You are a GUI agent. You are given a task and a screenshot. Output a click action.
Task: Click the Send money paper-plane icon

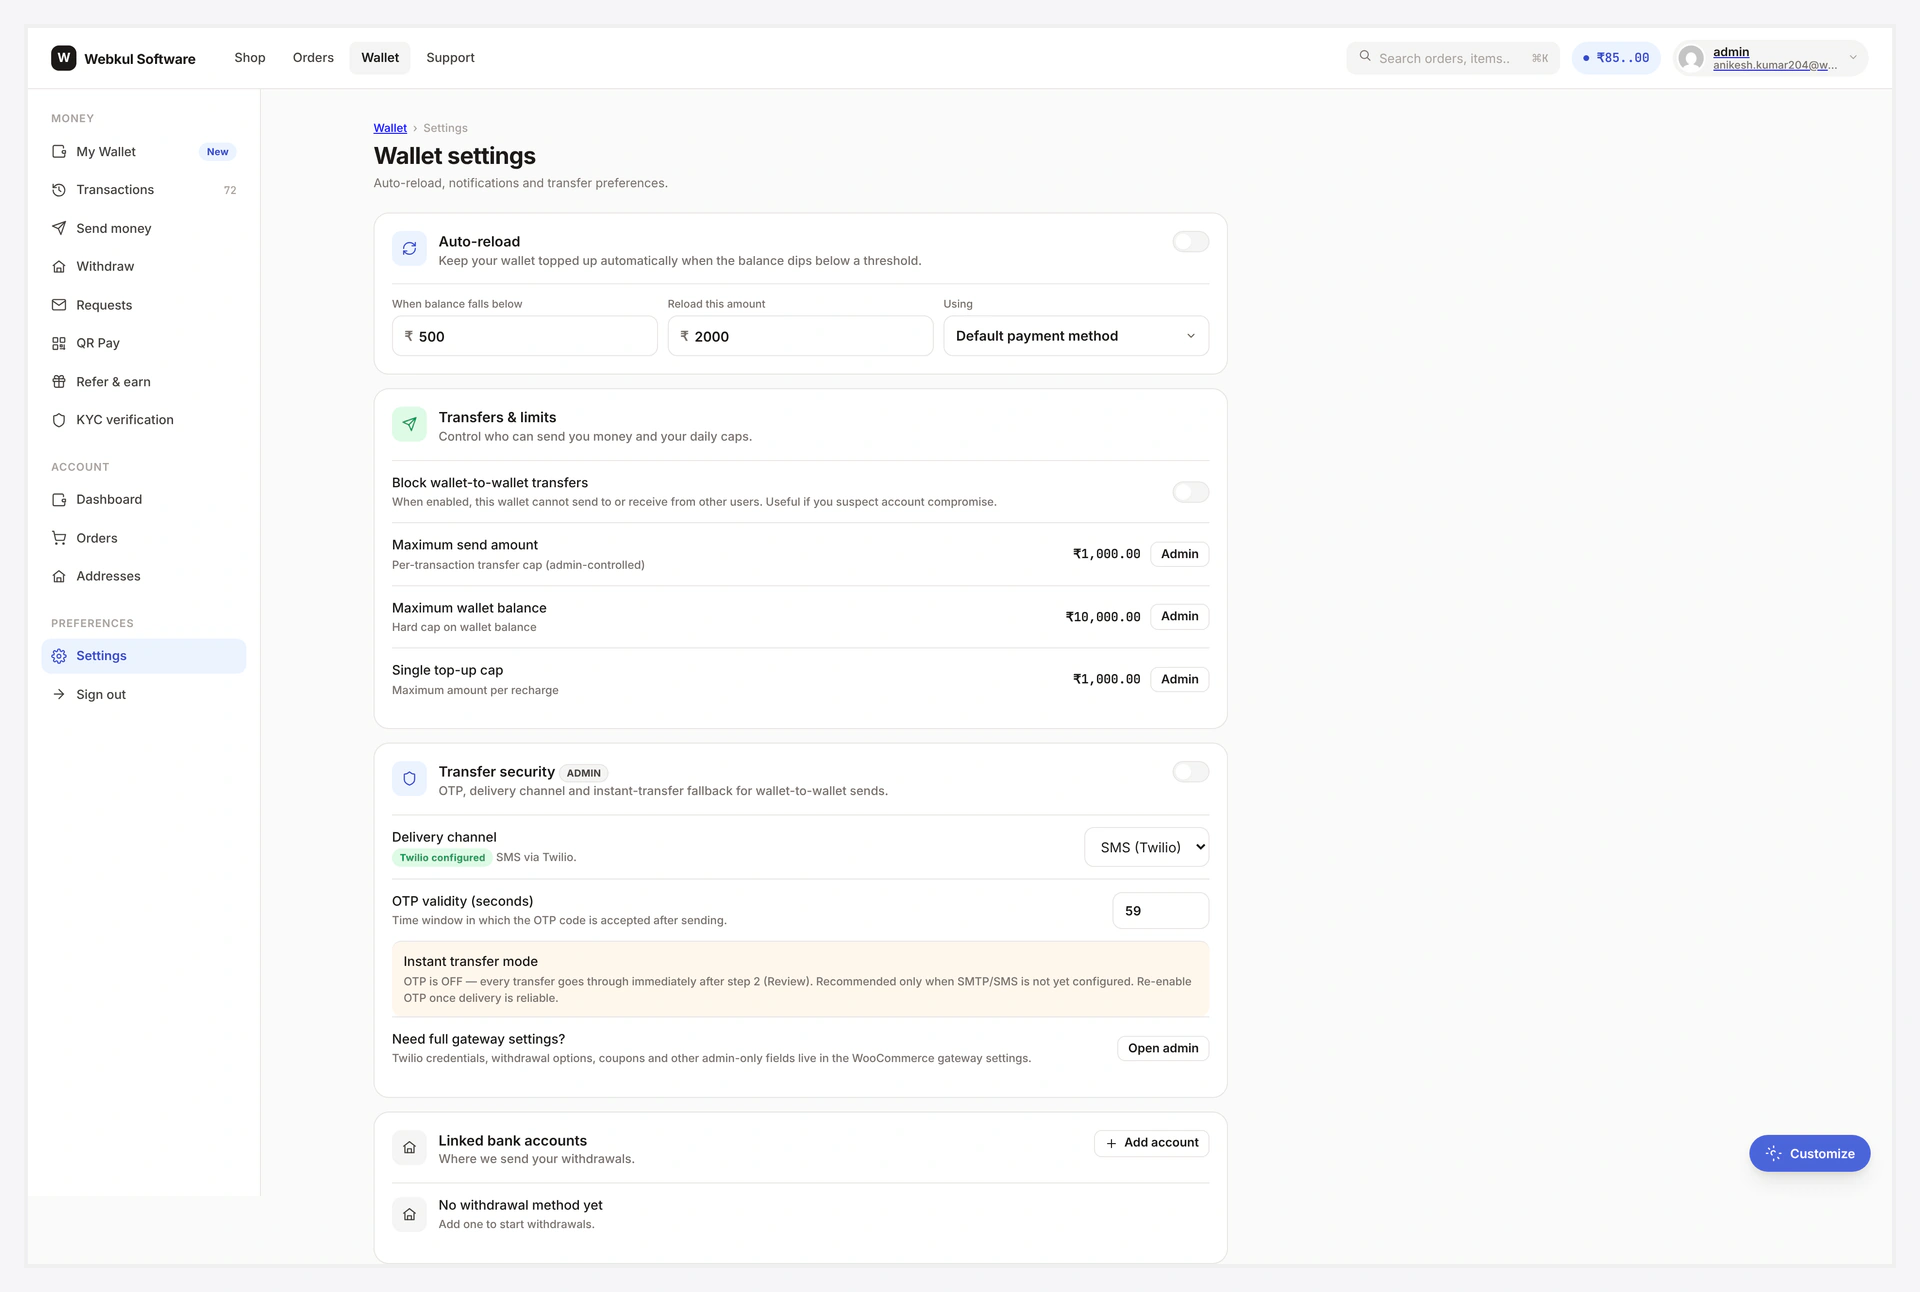coord(59,228)
